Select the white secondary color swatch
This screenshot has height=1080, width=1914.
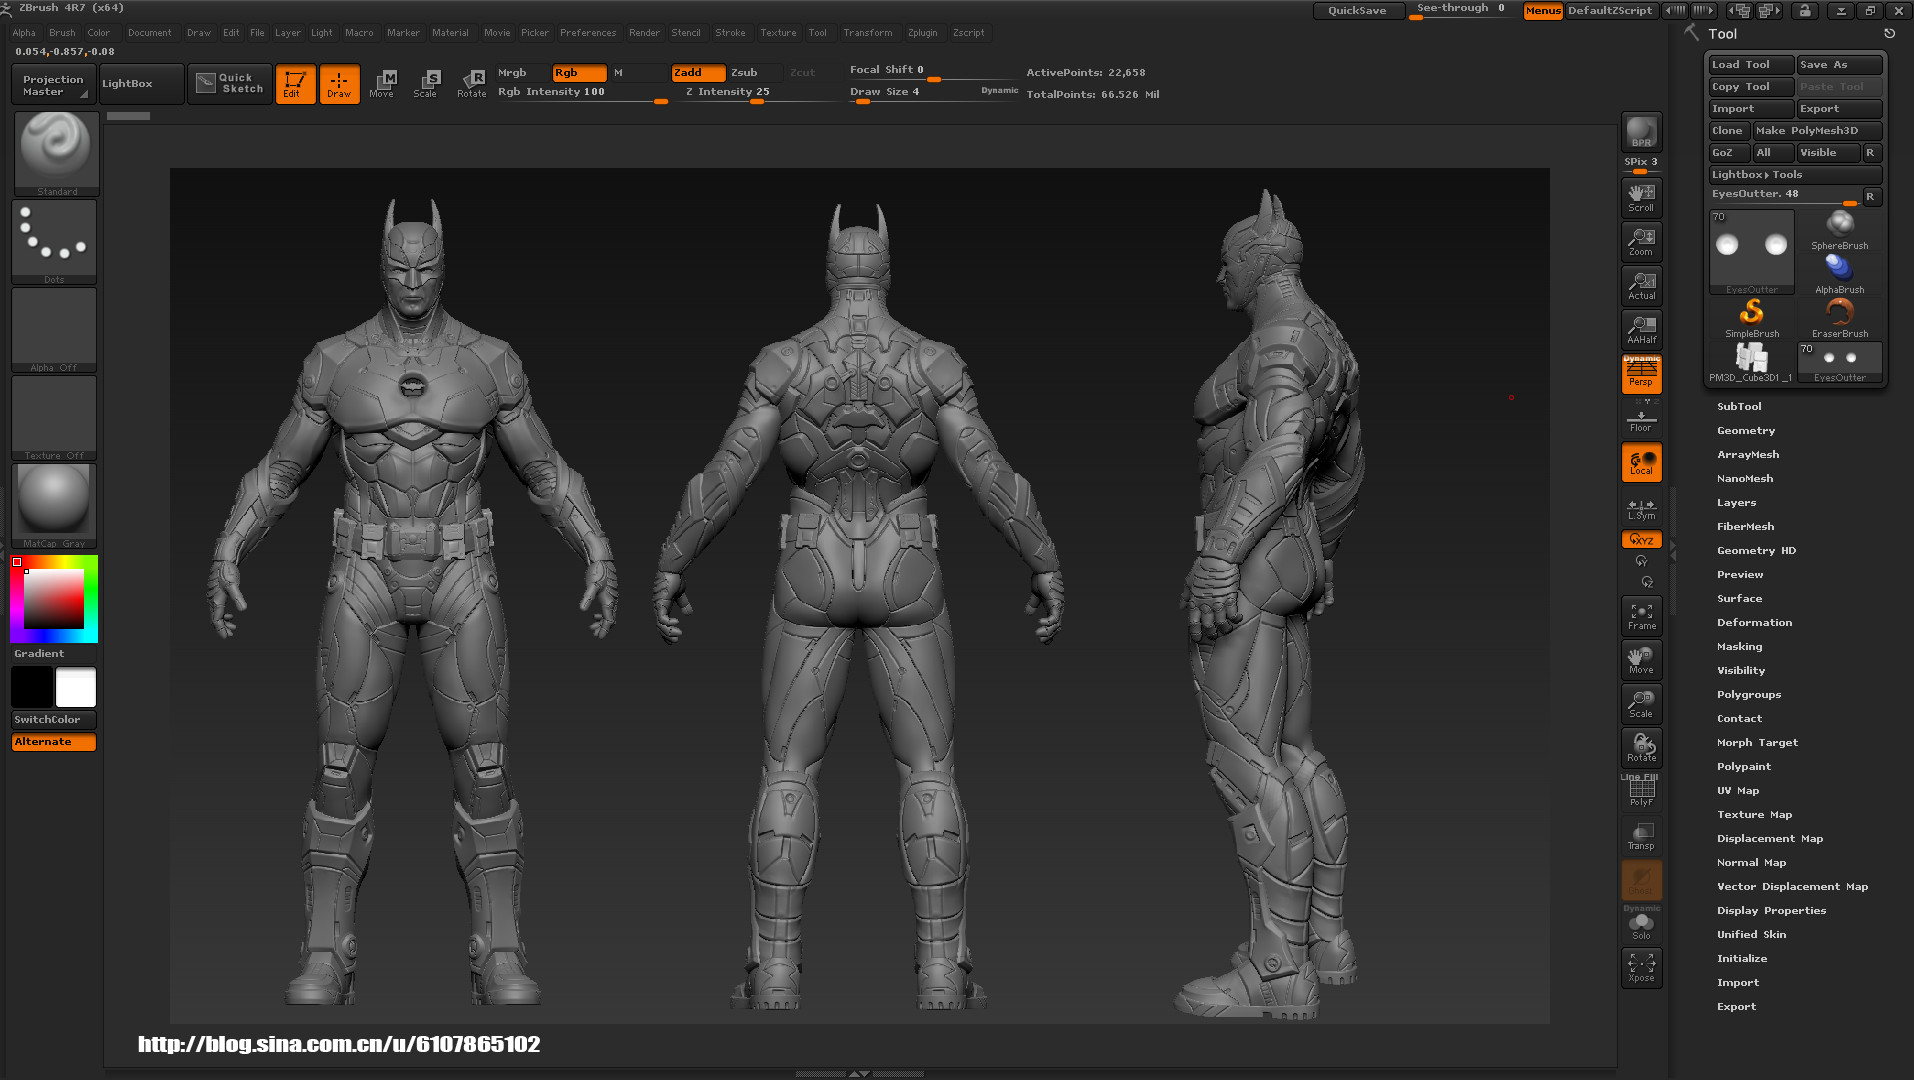(76, 688)
